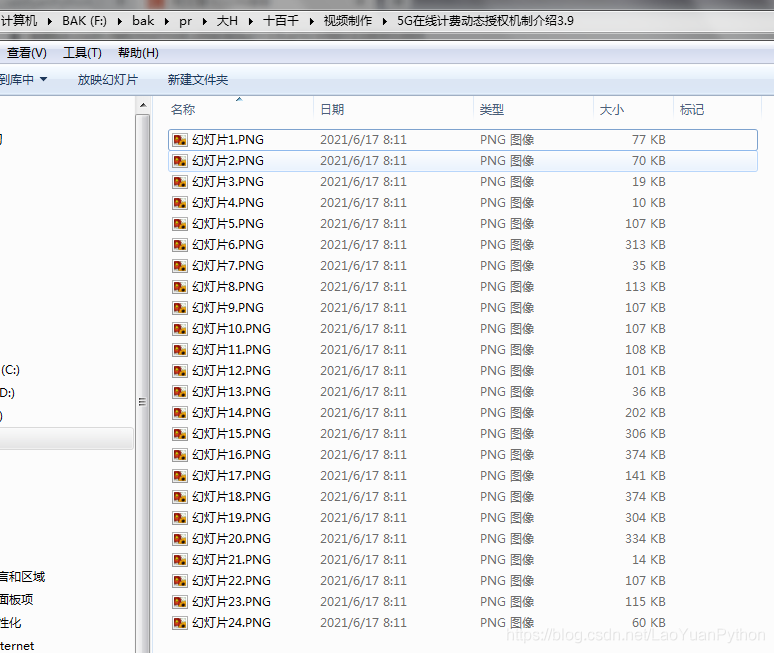Expand the arrow after 视频制作 in address bar
Screen dimensions: 774x653
(385, 21)
